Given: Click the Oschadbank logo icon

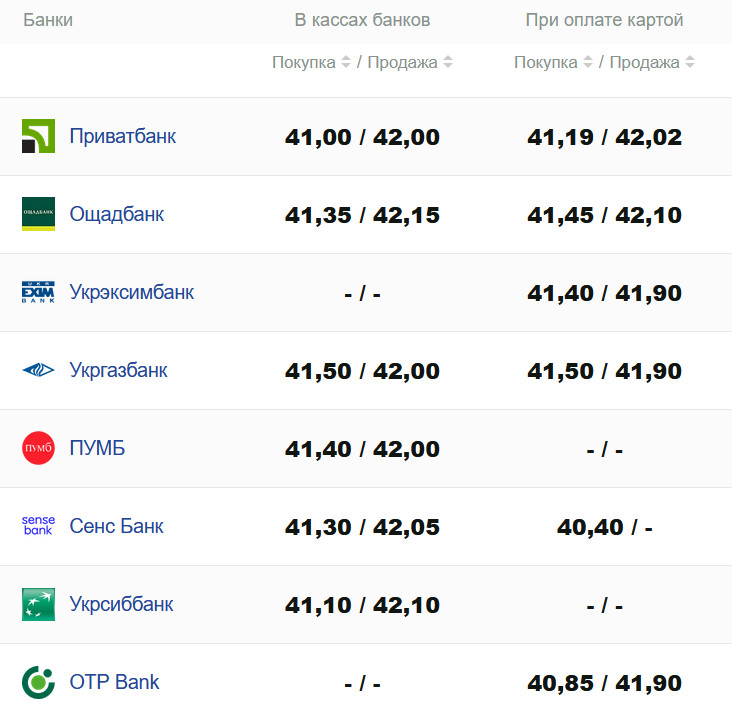Looking at the screenshot, I should [38, 214].
